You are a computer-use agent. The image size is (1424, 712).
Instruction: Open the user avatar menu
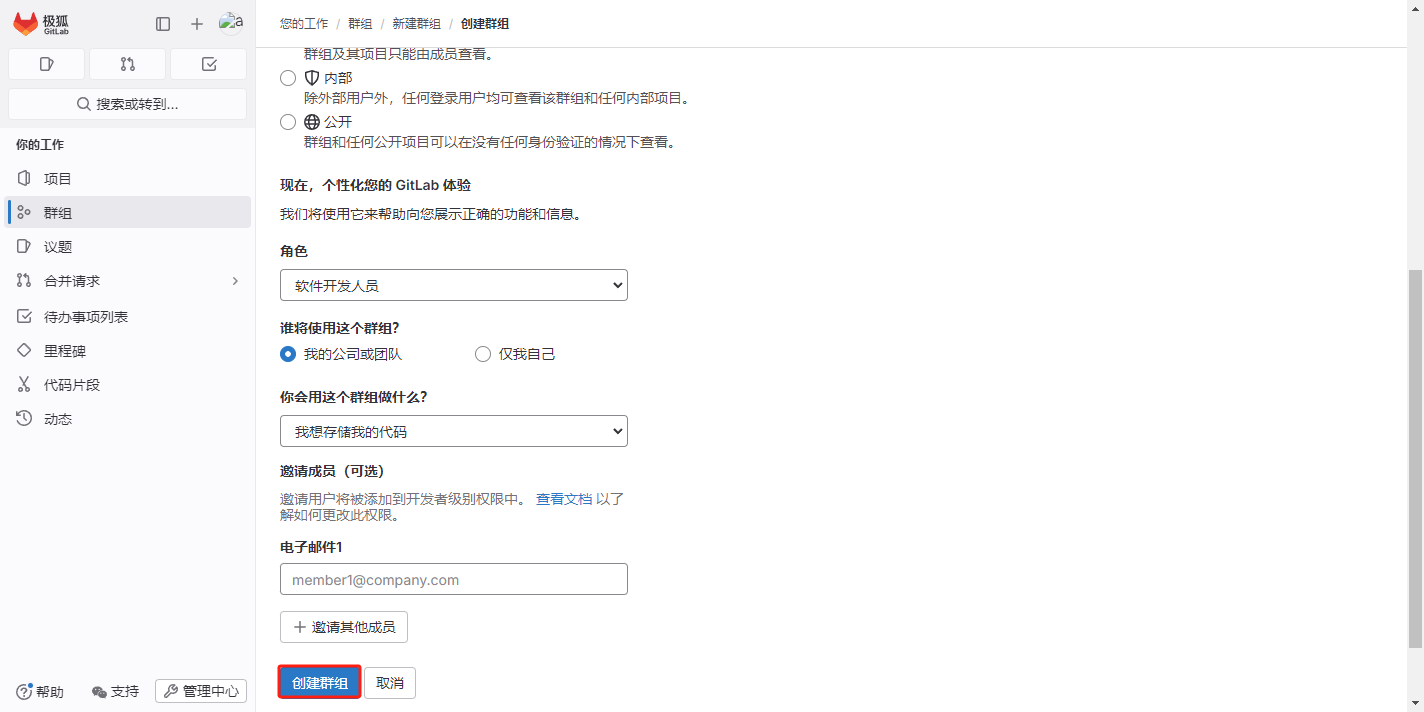point(231,23)
